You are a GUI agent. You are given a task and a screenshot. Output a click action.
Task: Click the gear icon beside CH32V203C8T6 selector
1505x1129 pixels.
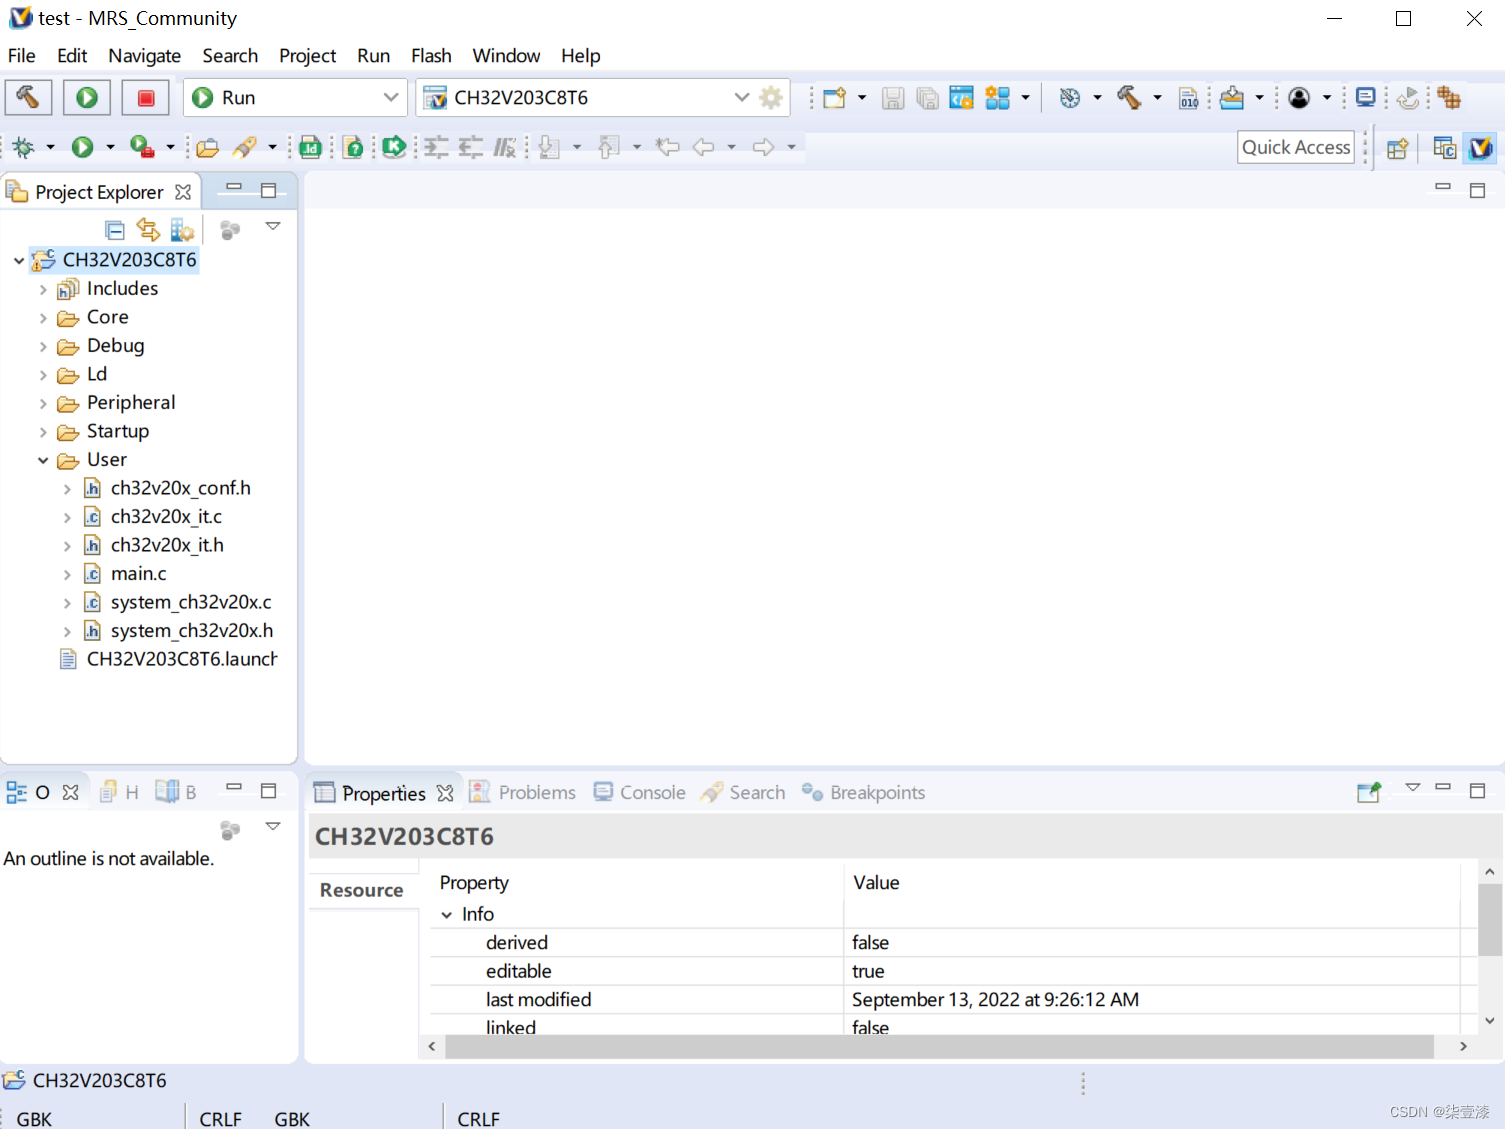coord(771,98)
